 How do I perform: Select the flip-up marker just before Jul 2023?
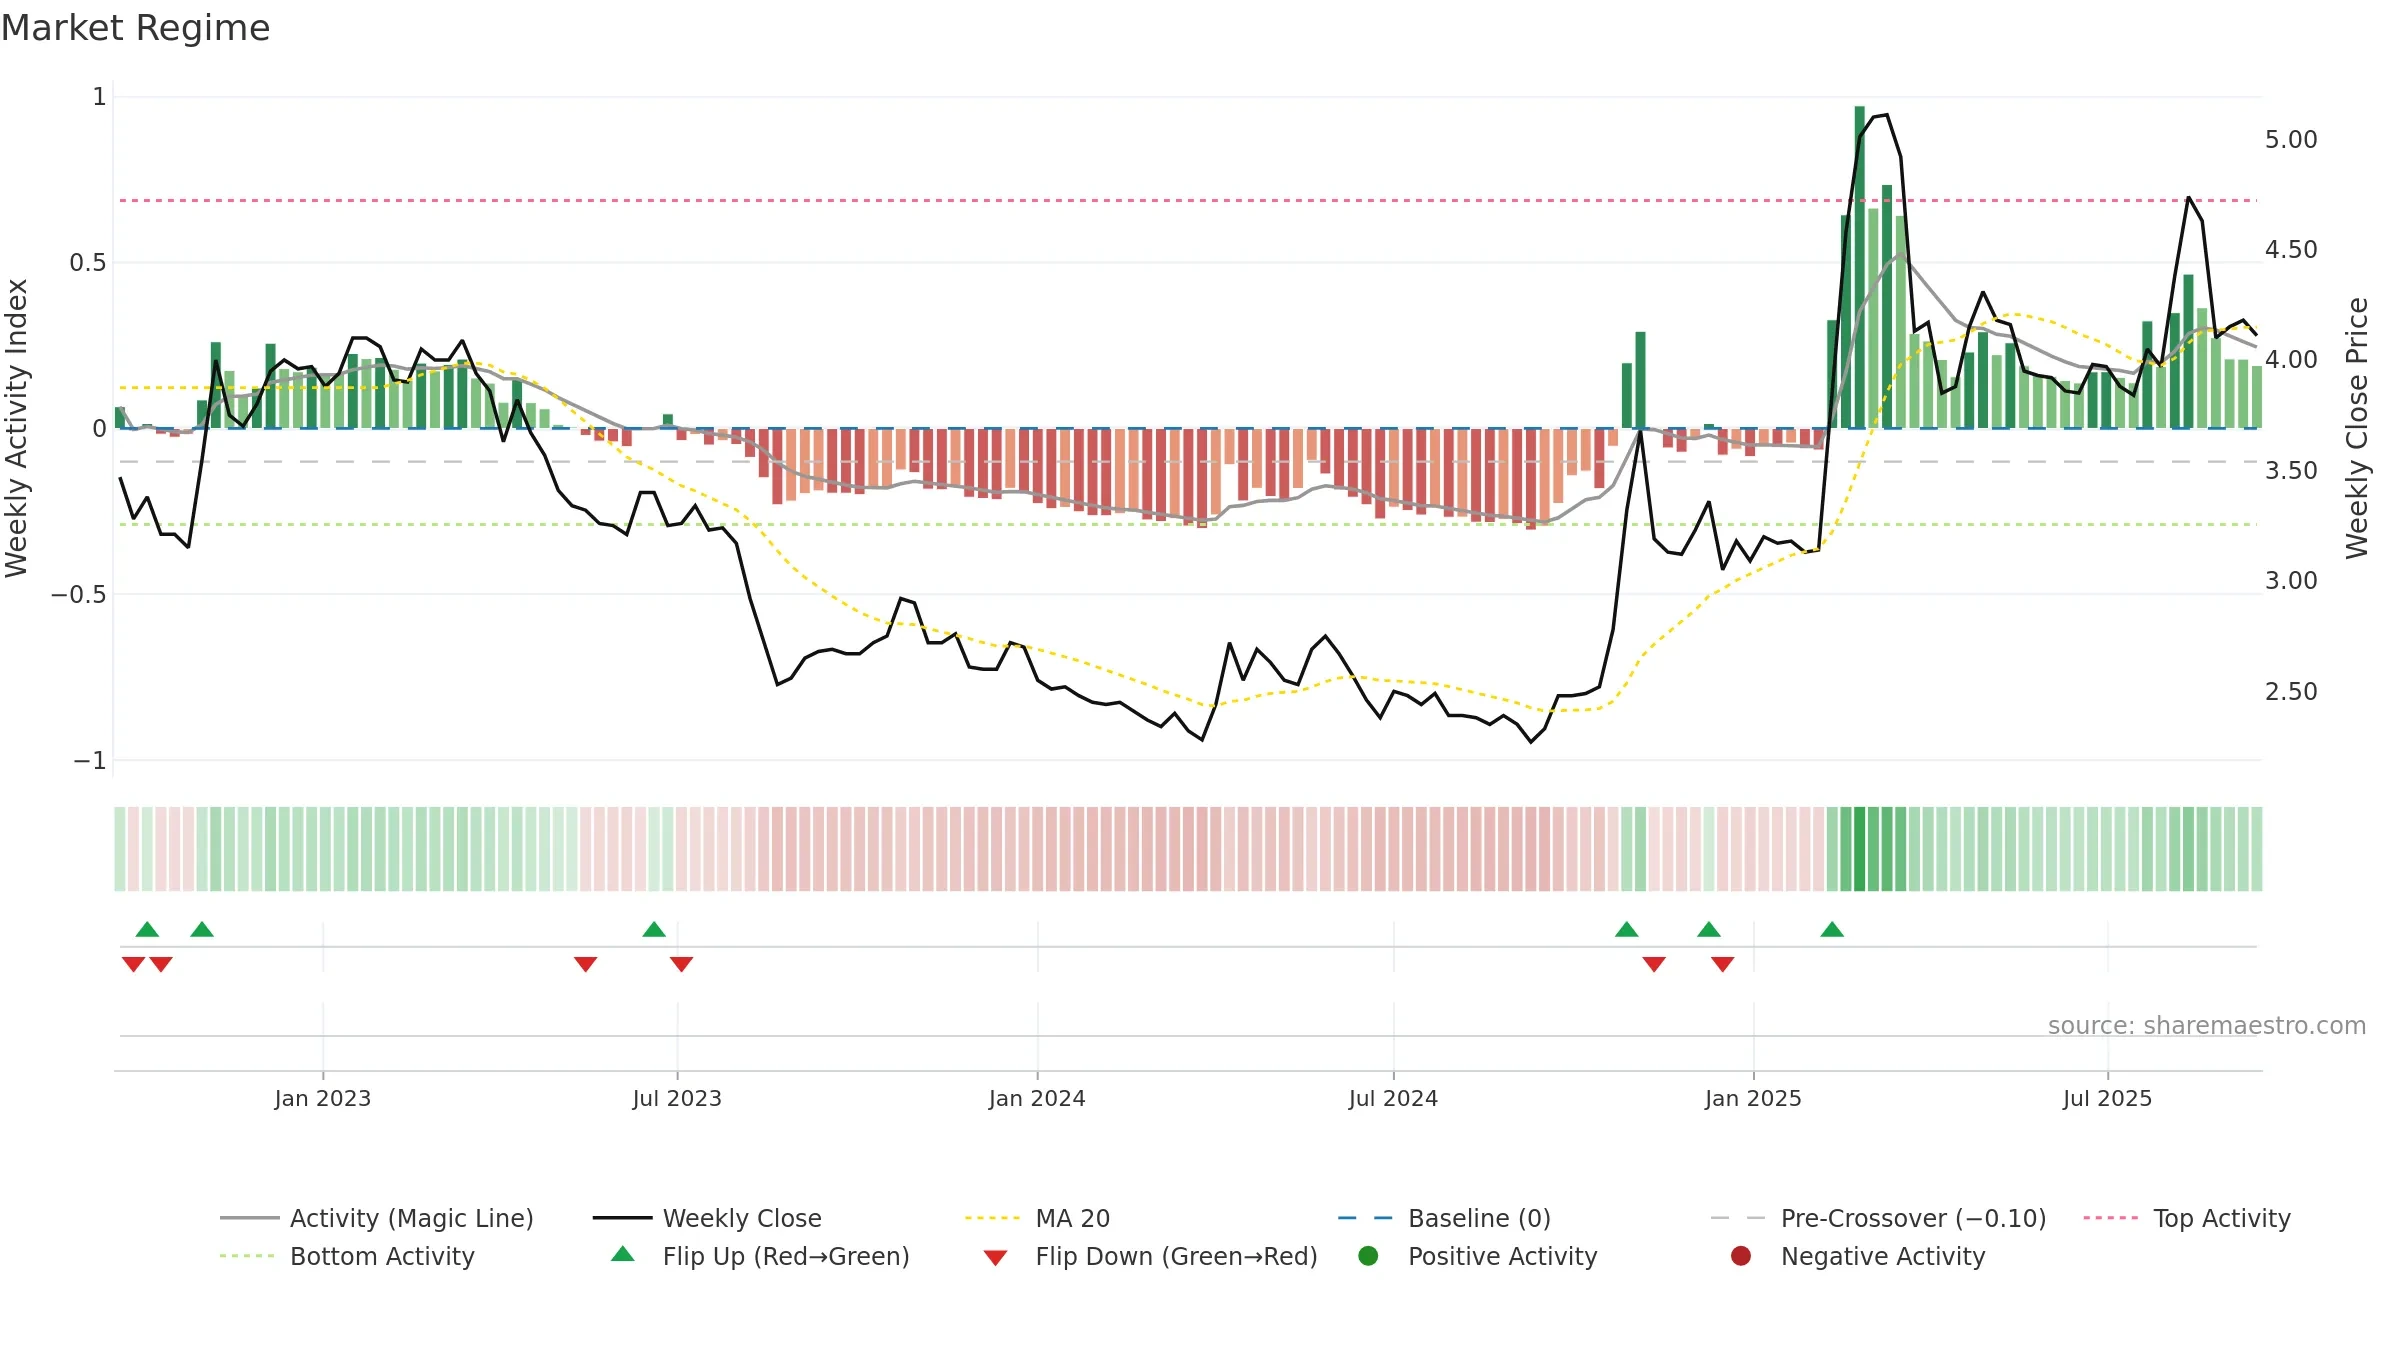click(x=654, y=929)
